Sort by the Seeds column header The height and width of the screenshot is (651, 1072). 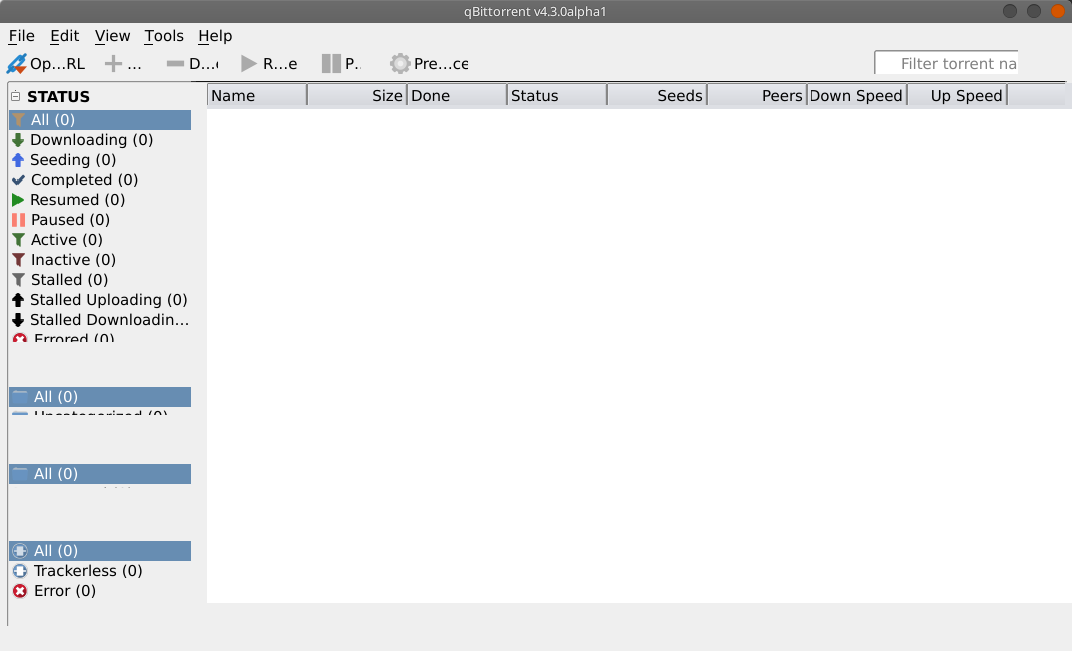coord(657,96)
